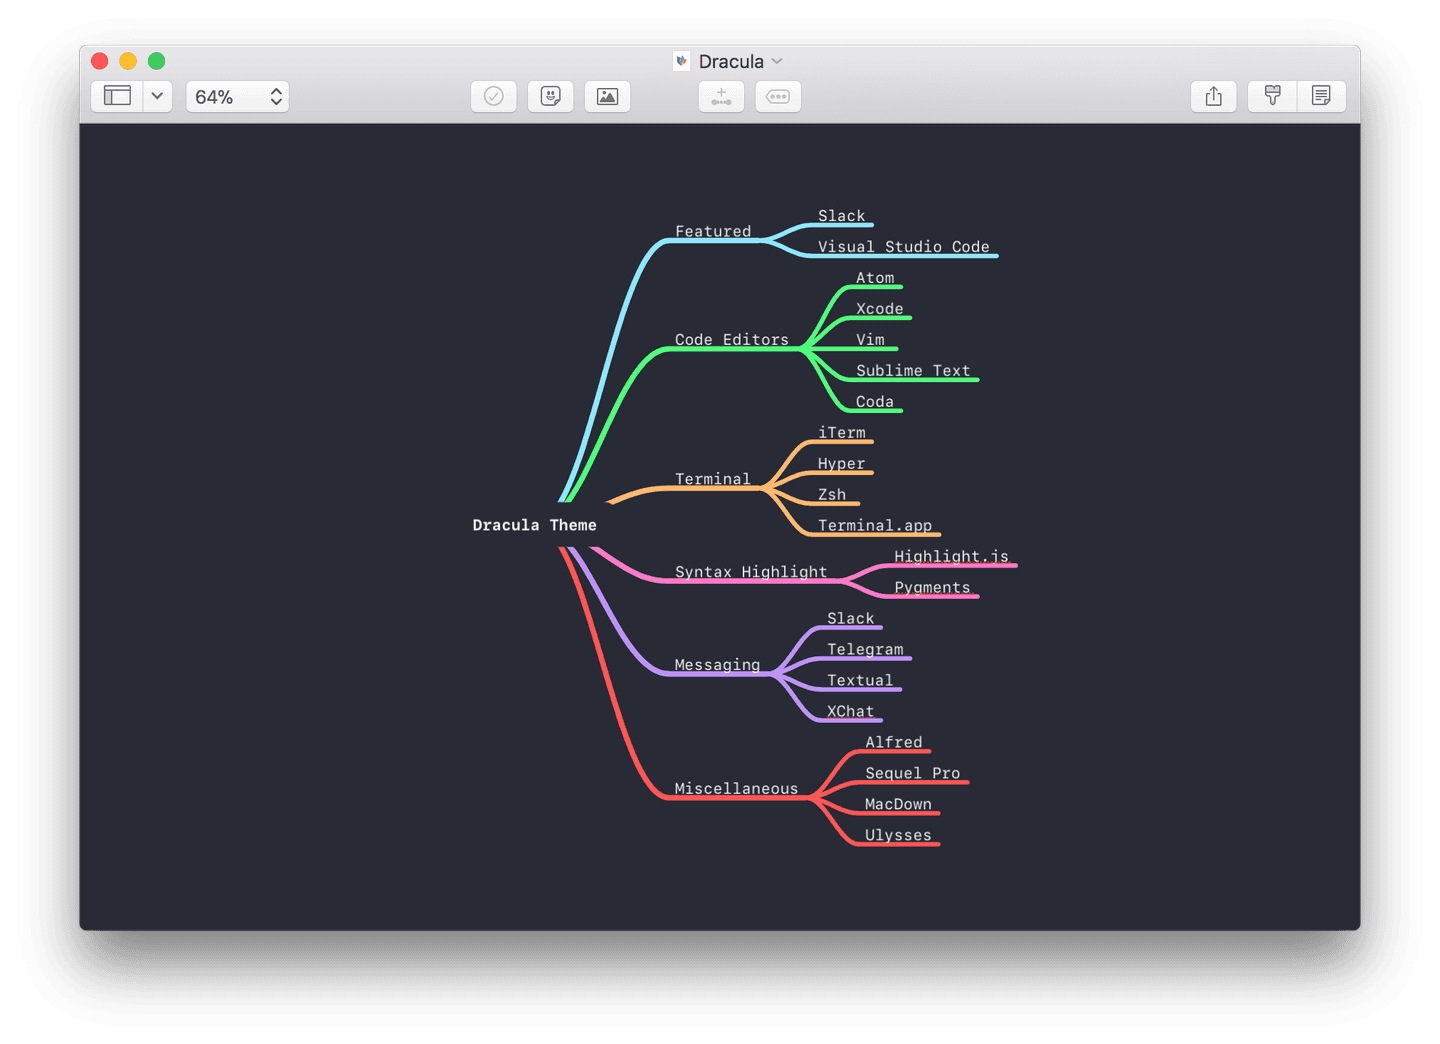Open the style formatting panel
Image resolution: width=1440 pixels, height=1044 pixels.
1270,96
